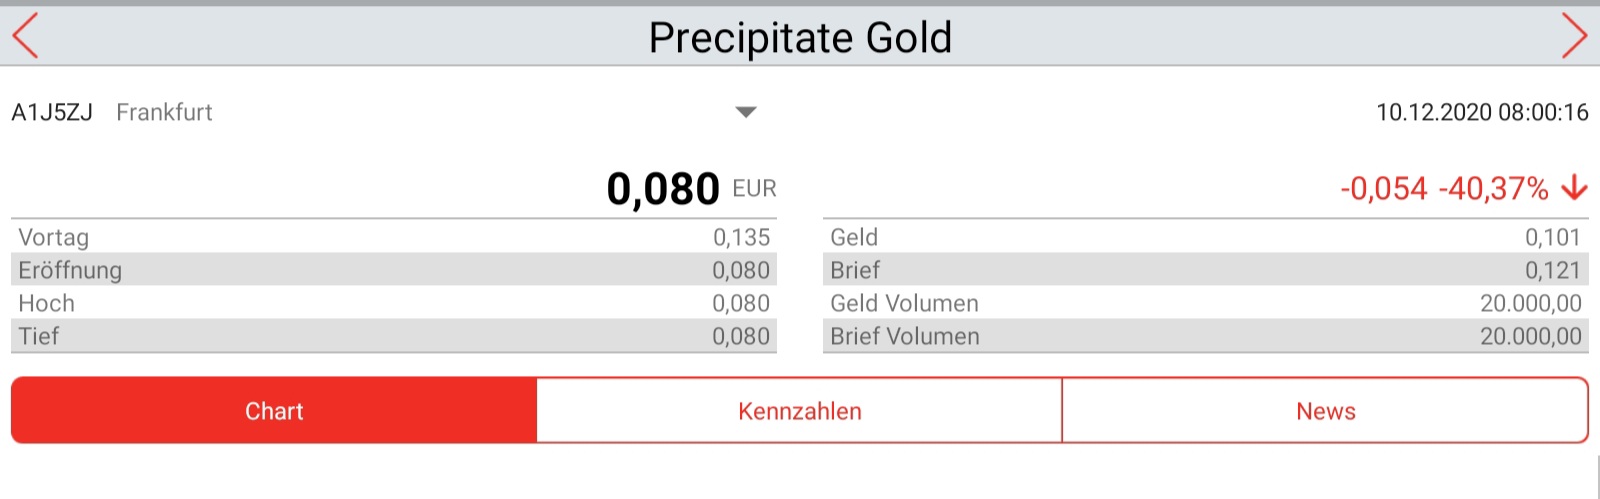Select the Eröffnung row
Viewport: 1600px width, 499px height.
(394, 270)
